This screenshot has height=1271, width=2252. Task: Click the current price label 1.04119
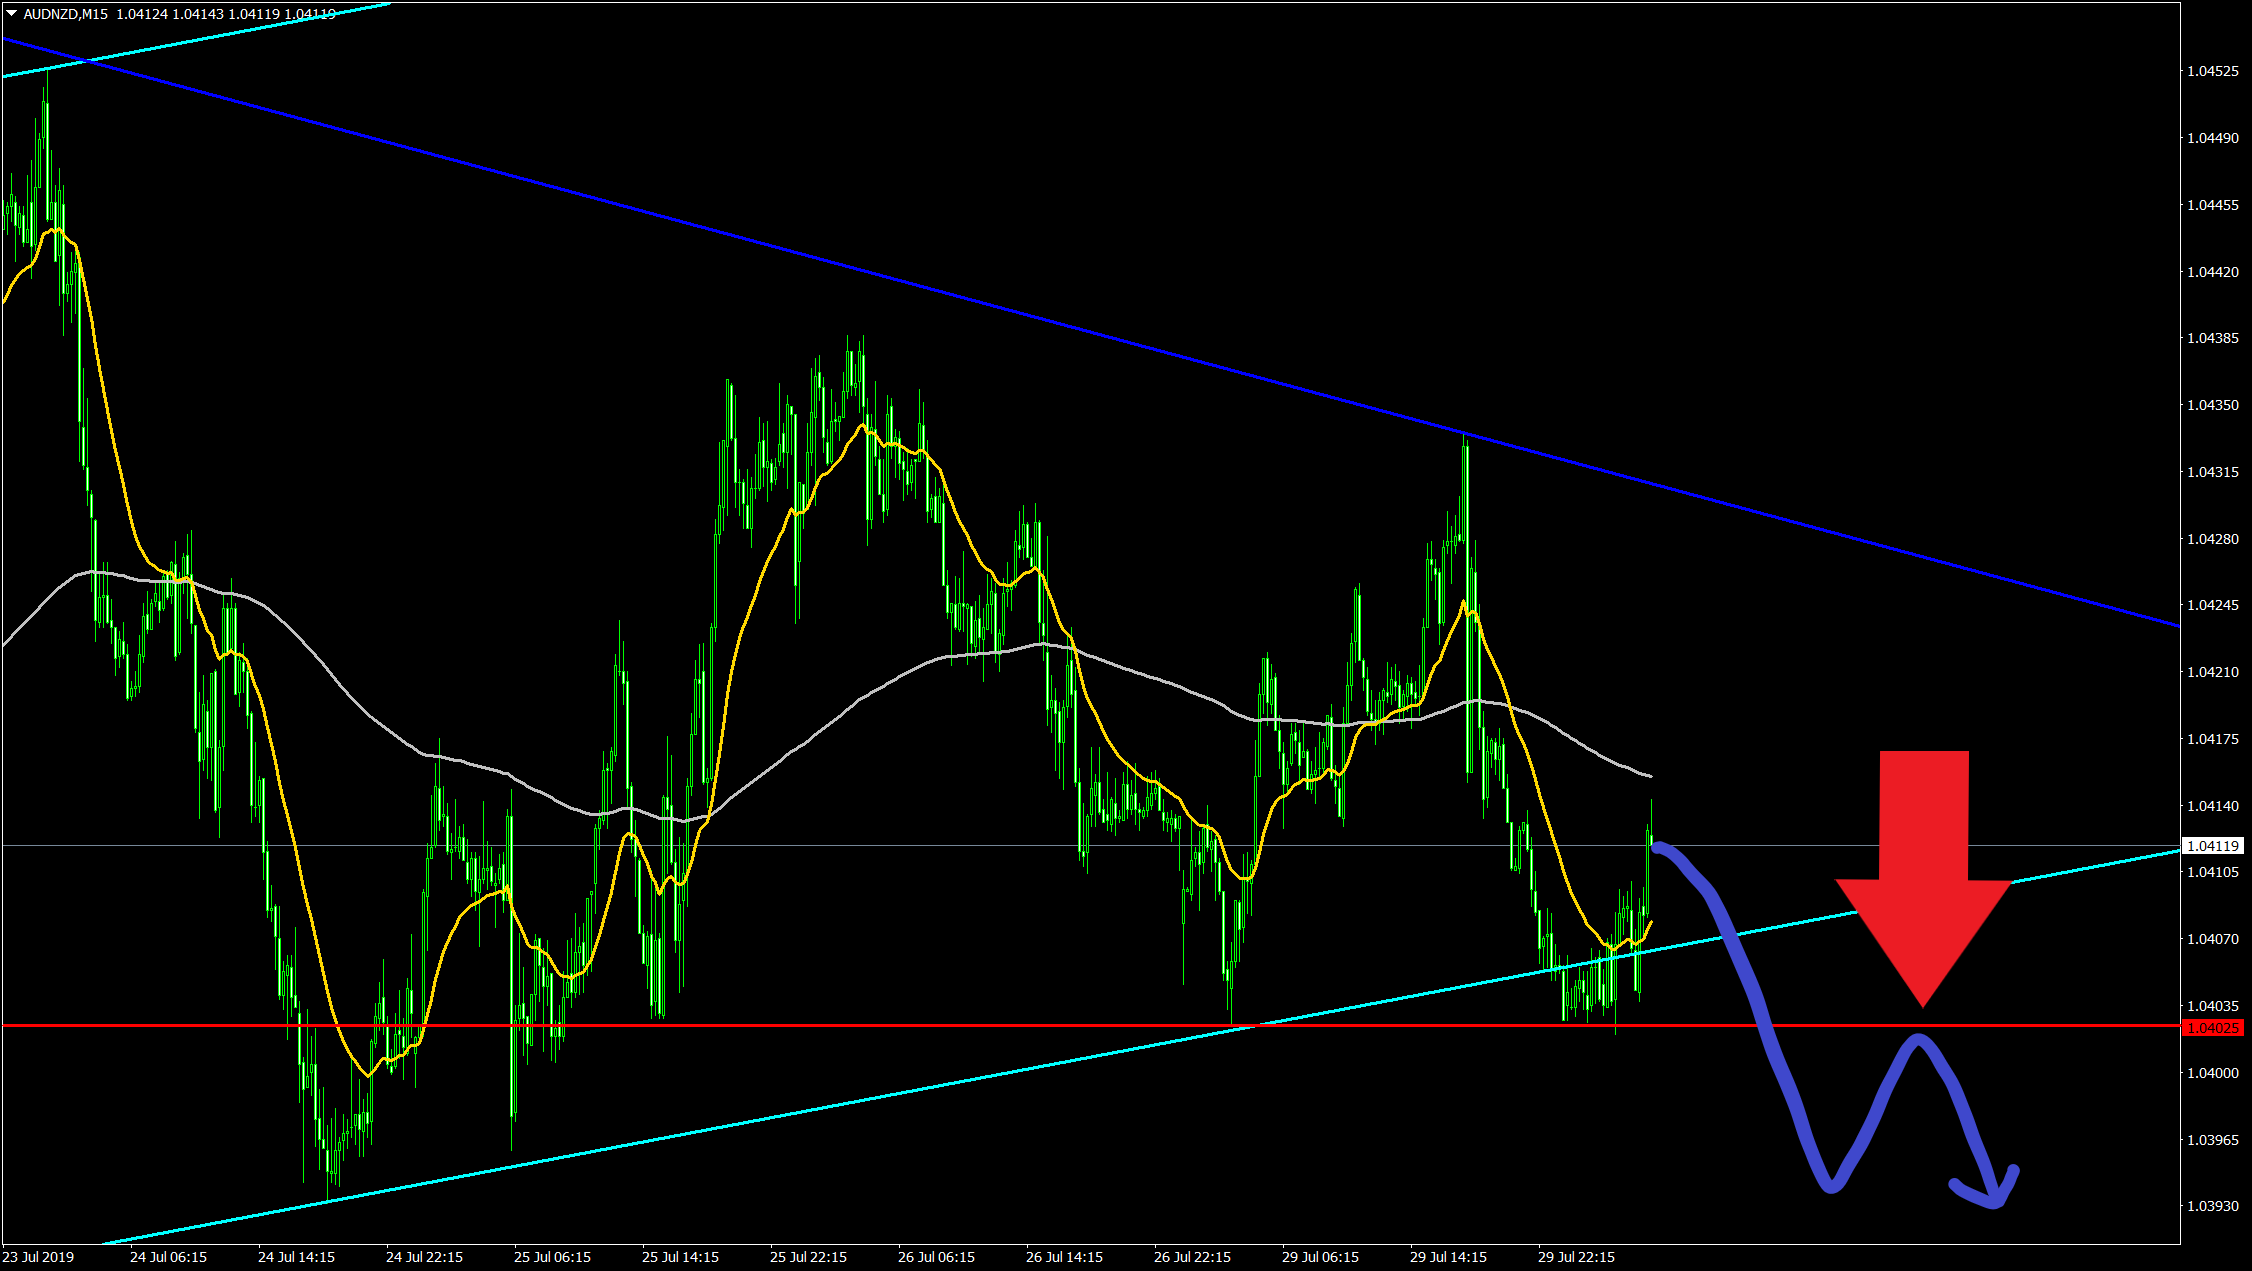point(2212,846)
